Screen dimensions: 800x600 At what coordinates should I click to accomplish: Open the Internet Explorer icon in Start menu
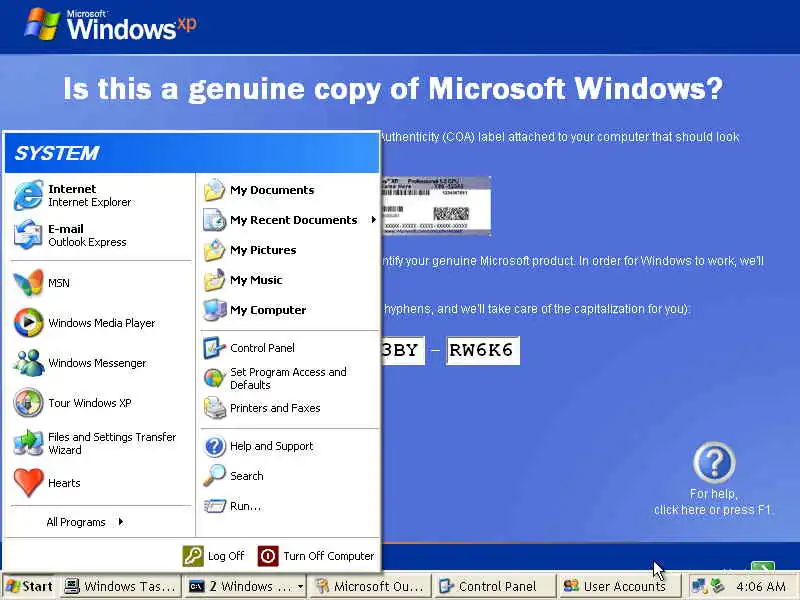coord(28,195)
